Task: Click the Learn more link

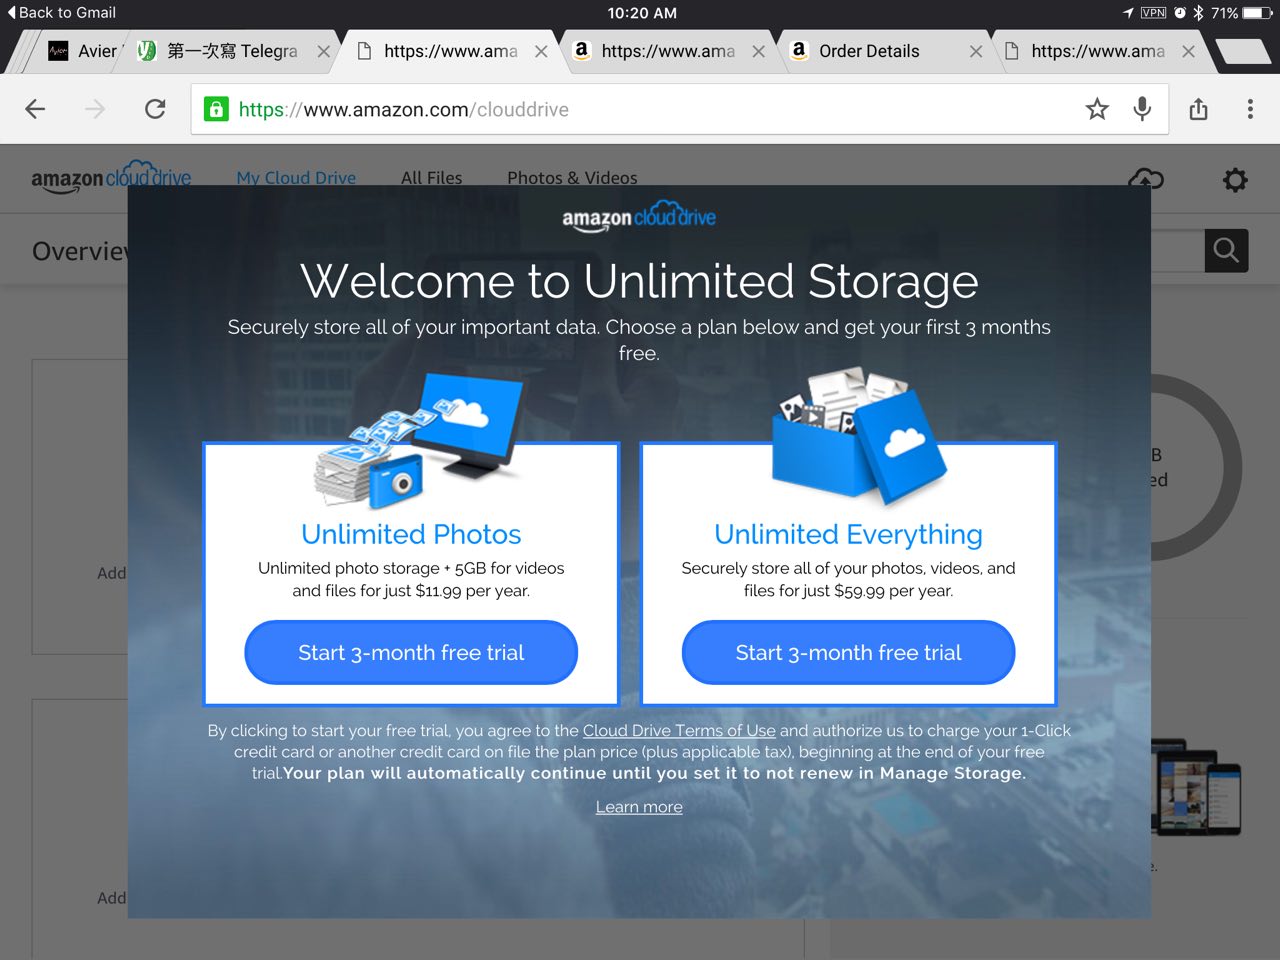Action: [x=639, y=807]
